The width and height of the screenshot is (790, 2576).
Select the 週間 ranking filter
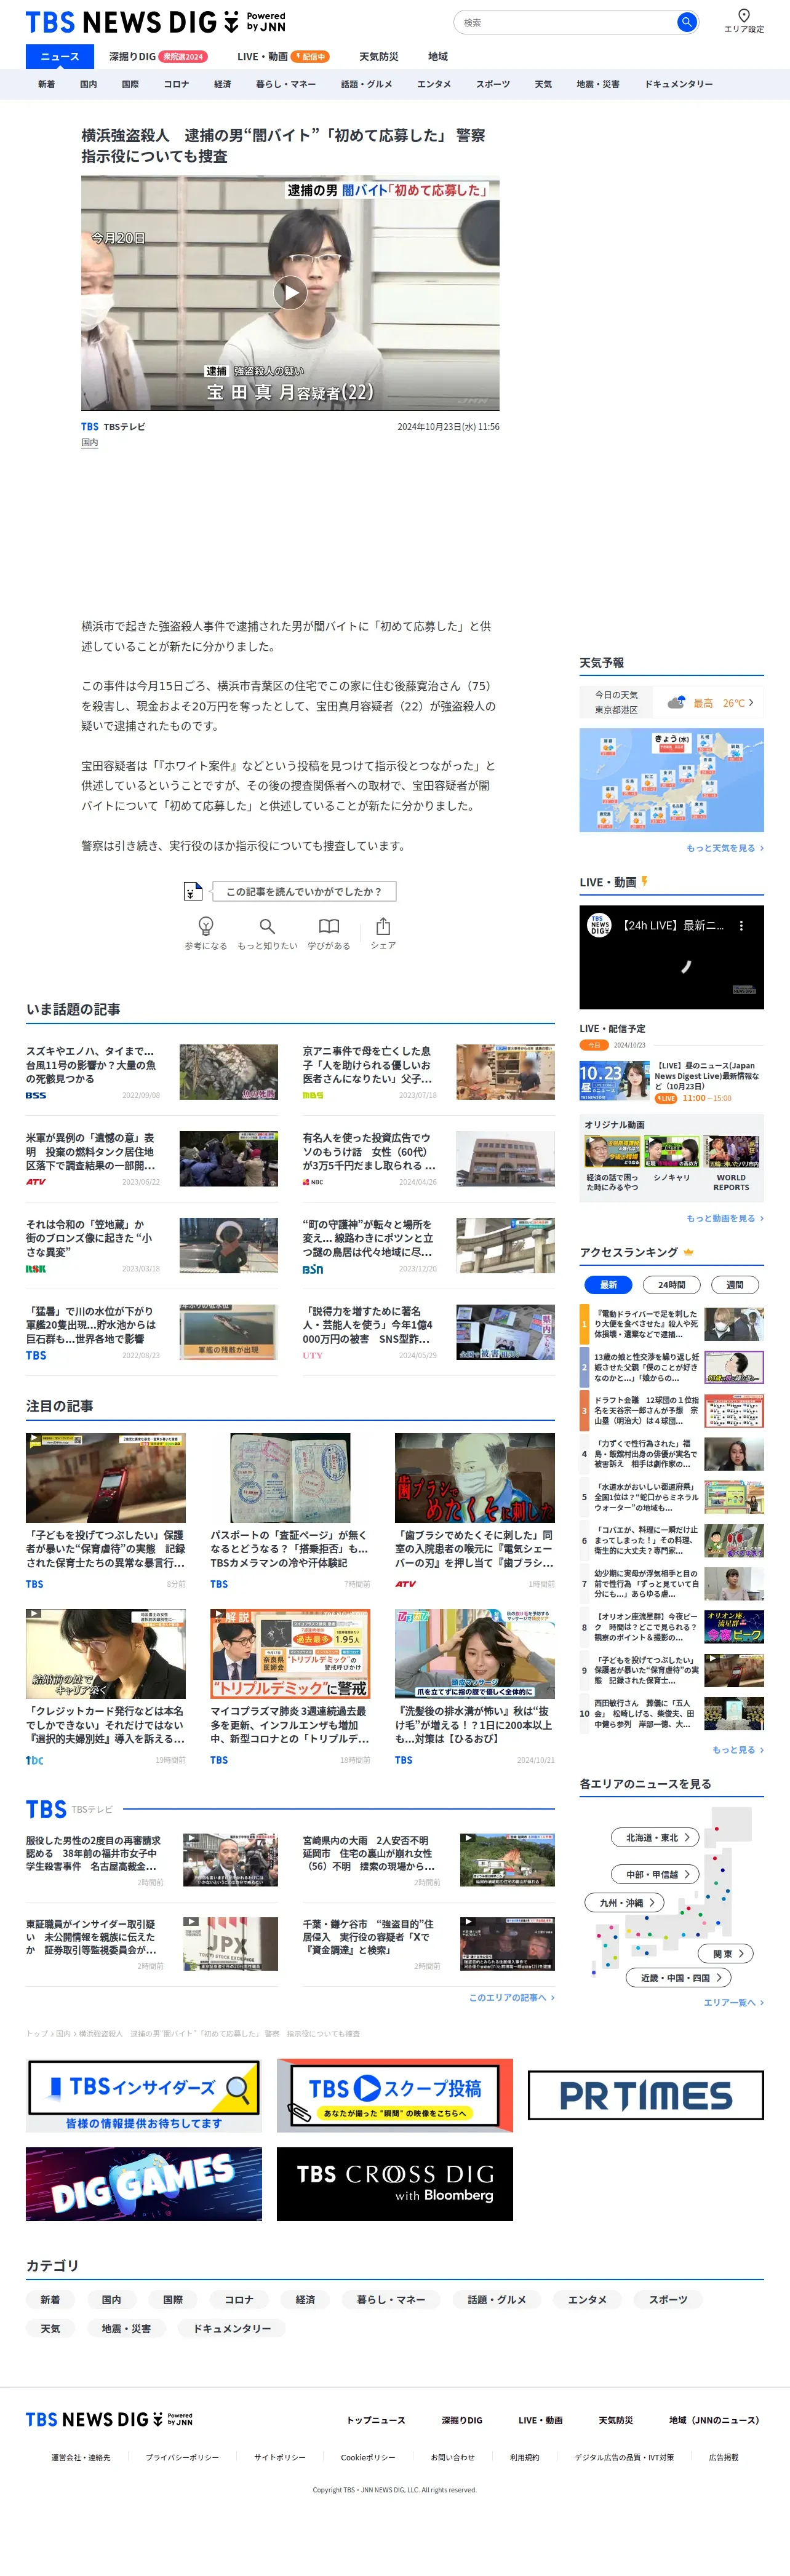coord(735,1285)
